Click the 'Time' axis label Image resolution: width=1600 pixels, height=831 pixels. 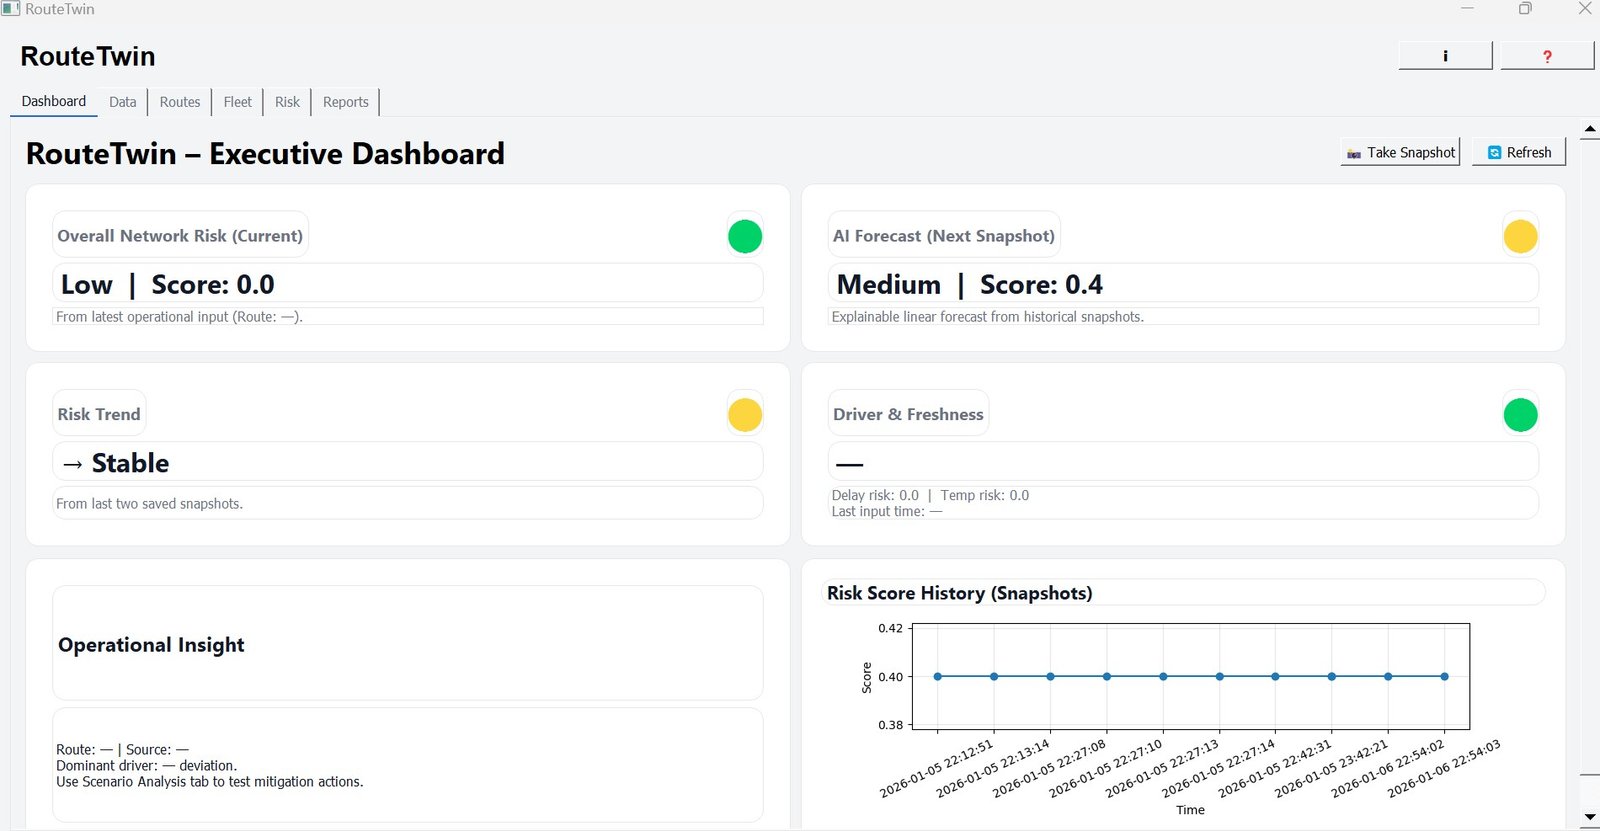coord(1190,810)
